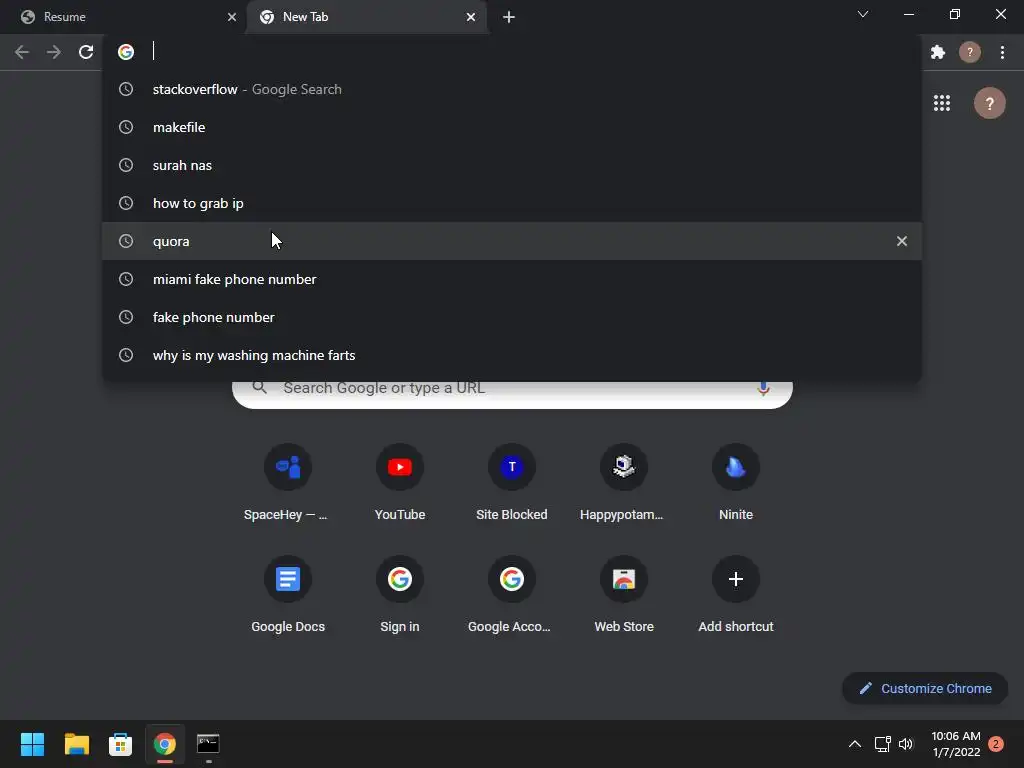The width and height of the screenshot is (1024, 768).
Task: Open the Windows Start menu
Action: pos(32,744)
